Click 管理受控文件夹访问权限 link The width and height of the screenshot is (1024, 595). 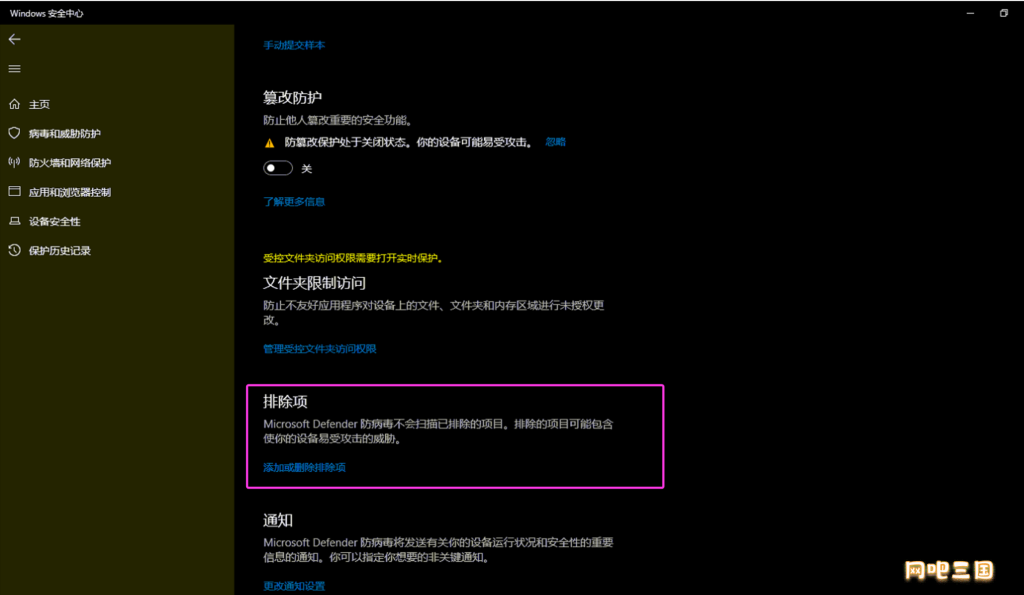[x=320, y=349]
